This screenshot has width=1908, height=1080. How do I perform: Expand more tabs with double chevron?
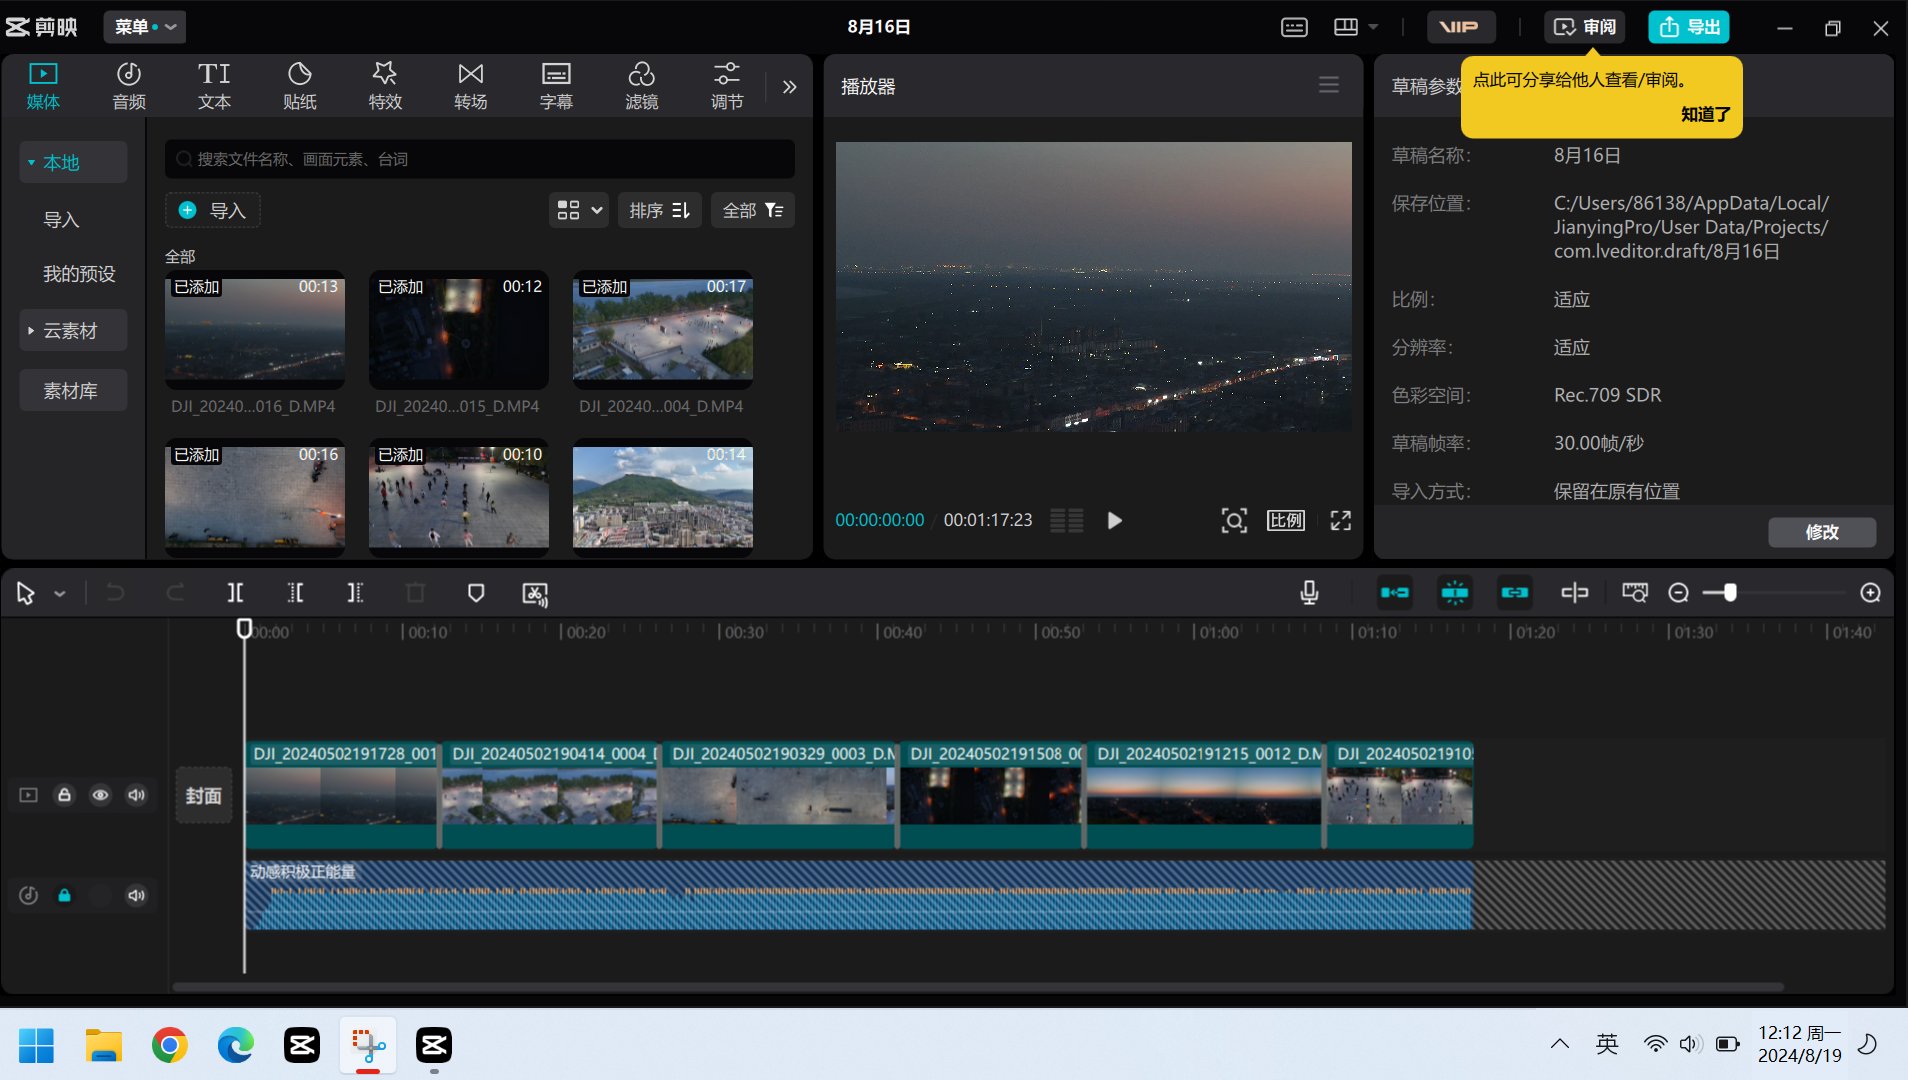point(790,87)
